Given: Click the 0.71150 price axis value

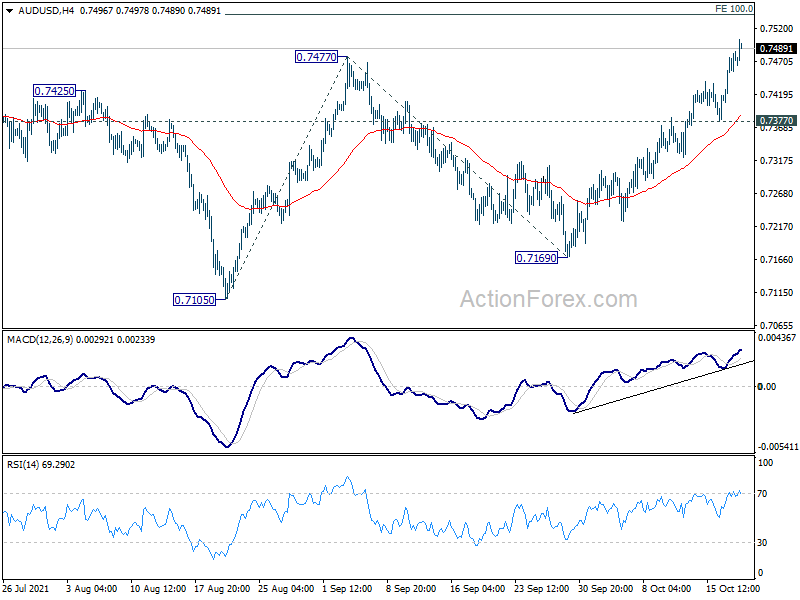Looking at the screenshot, I should [777, 292].
